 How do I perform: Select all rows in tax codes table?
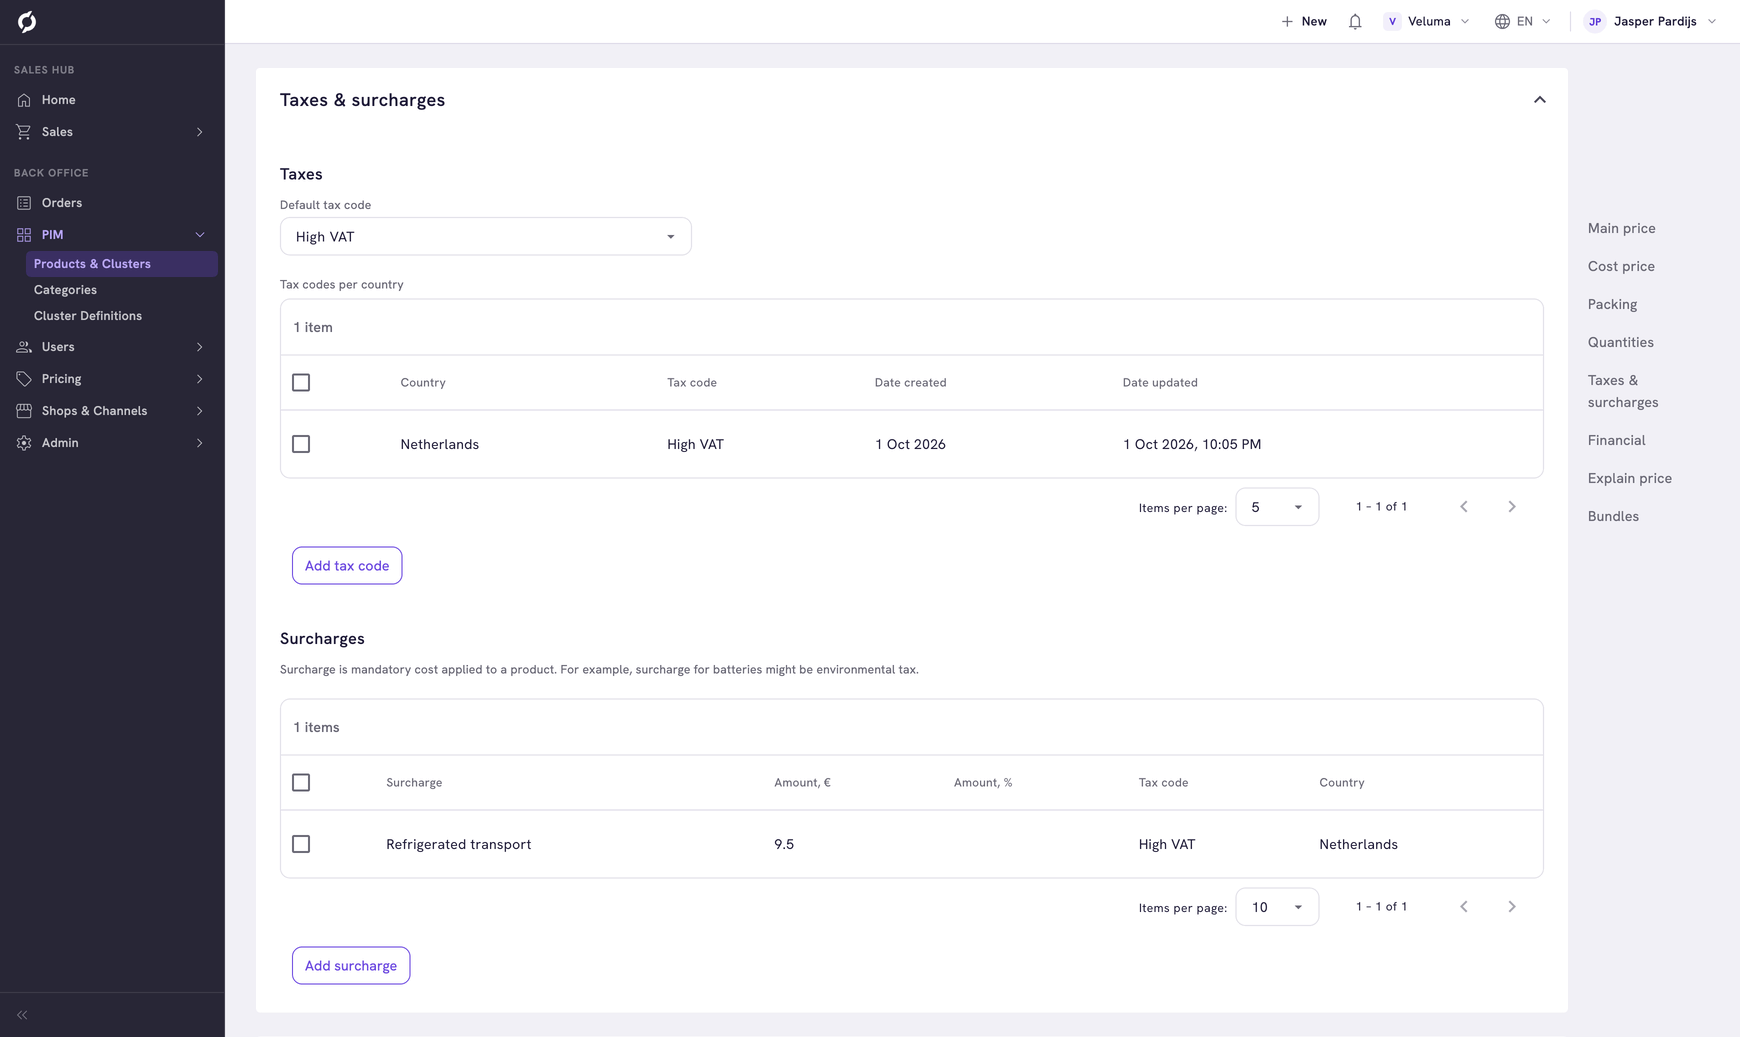(x=301, y=383)
